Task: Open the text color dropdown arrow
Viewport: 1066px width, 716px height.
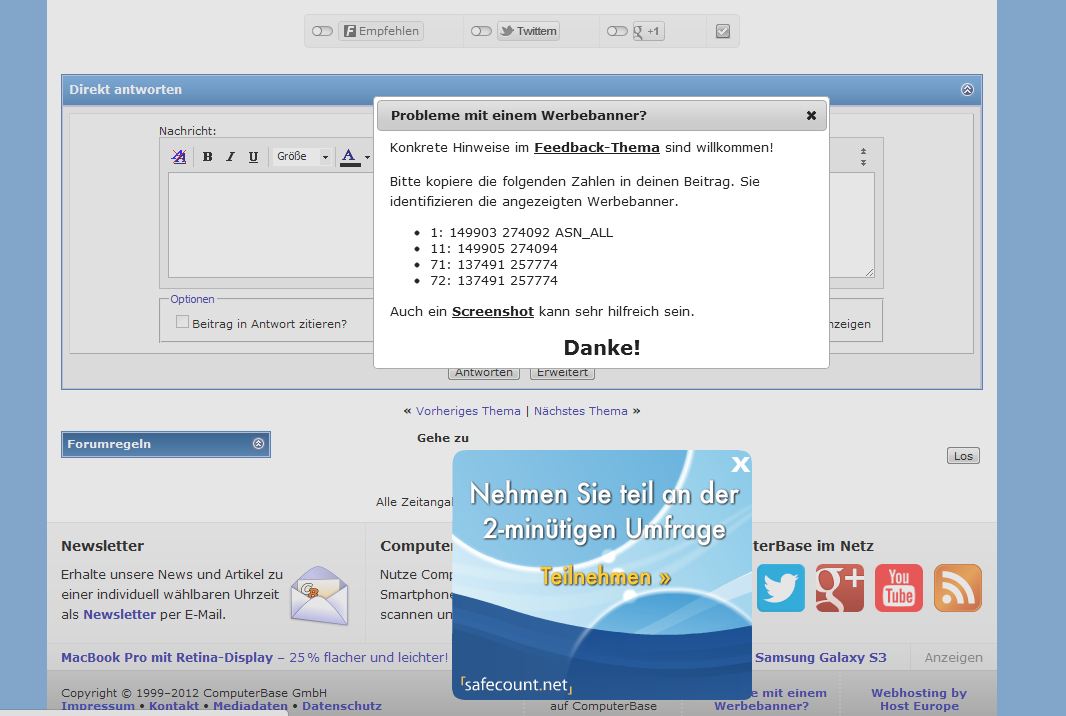Action: (367, 157)
